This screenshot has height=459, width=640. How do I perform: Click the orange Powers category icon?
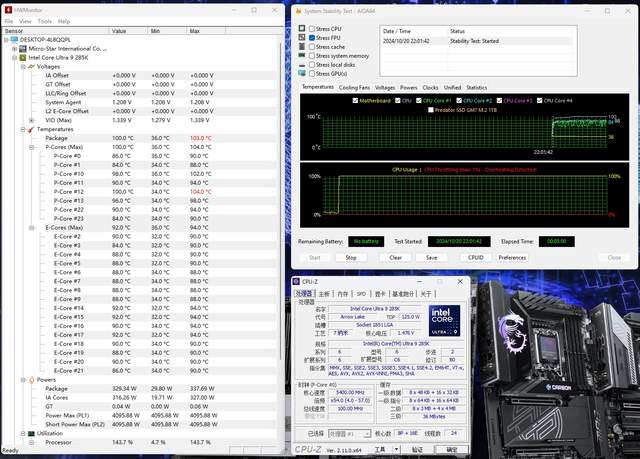pos(31,380)
